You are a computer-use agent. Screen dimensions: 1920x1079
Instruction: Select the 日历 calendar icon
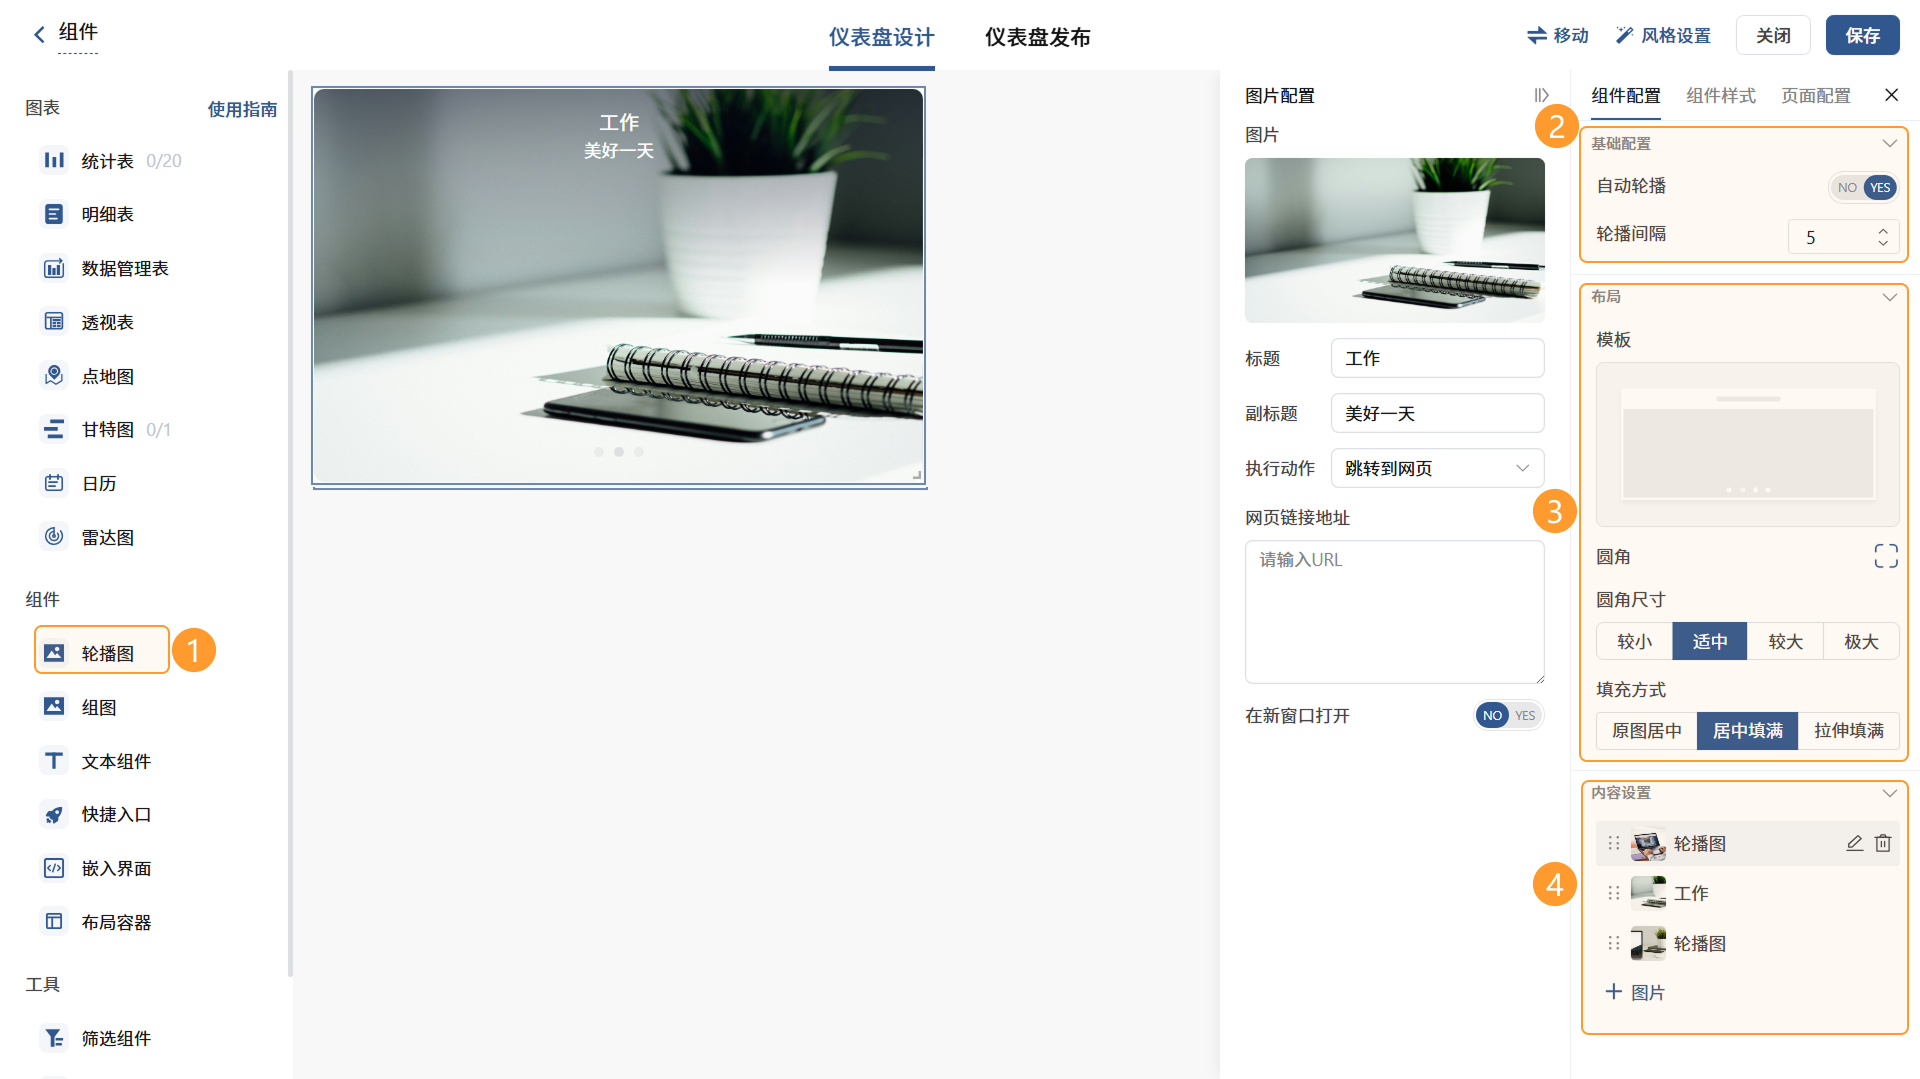click(x=54, y=483)
